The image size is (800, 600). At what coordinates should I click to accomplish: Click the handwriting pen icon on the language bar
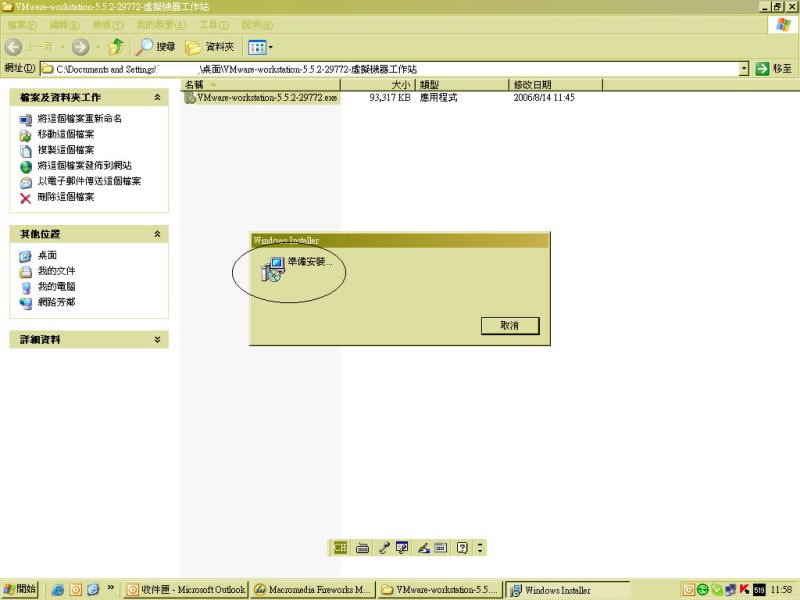click(423, 548)
